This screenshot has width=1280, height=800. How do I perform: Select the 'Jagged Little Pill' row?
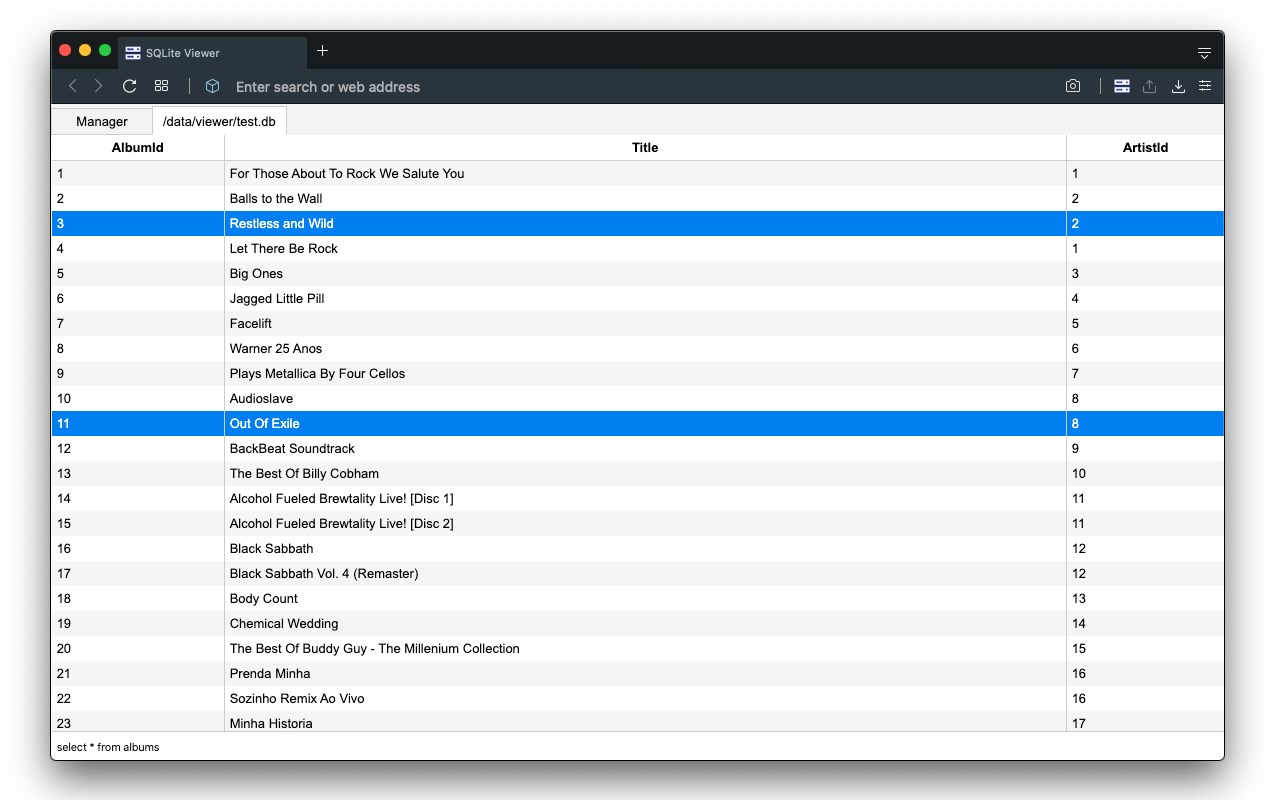point(638,298)
